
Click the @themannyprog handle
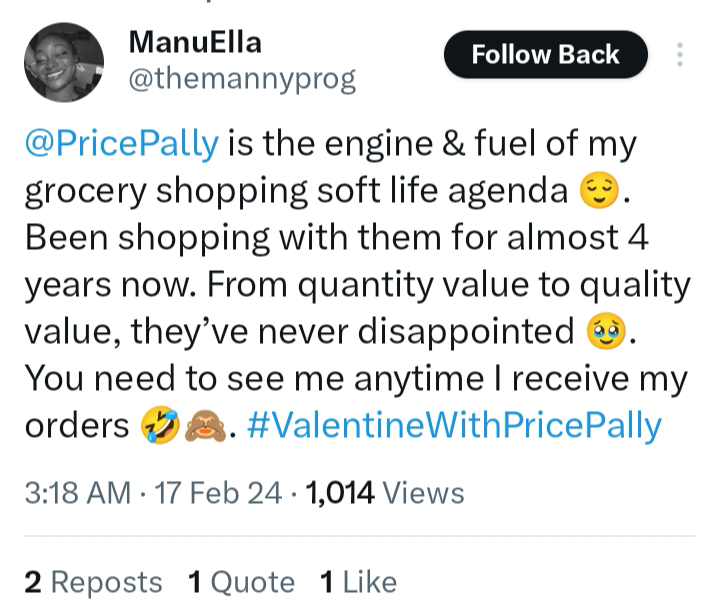[x=242, y=79]
